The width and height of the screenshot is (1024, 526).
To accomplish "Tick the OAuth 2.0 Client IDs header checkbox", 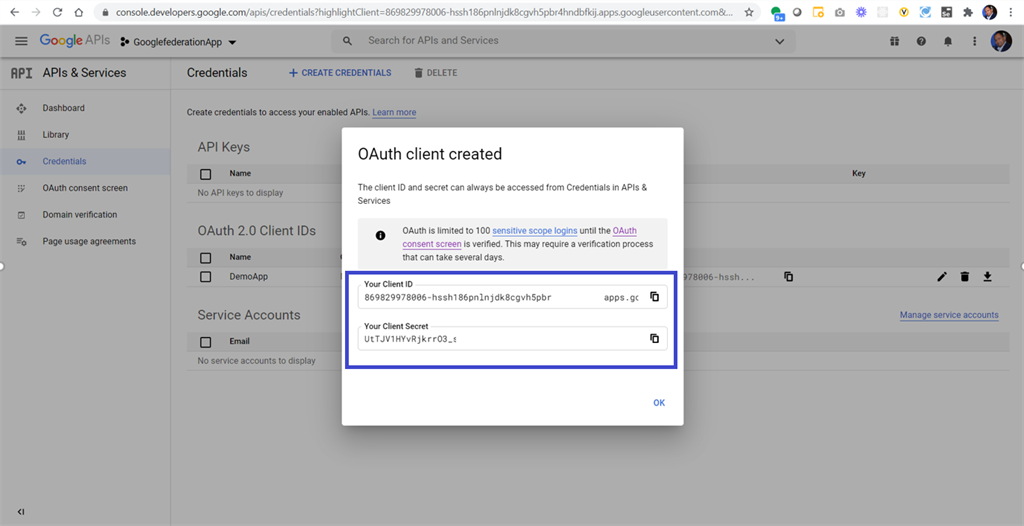I will coord(206,257).
